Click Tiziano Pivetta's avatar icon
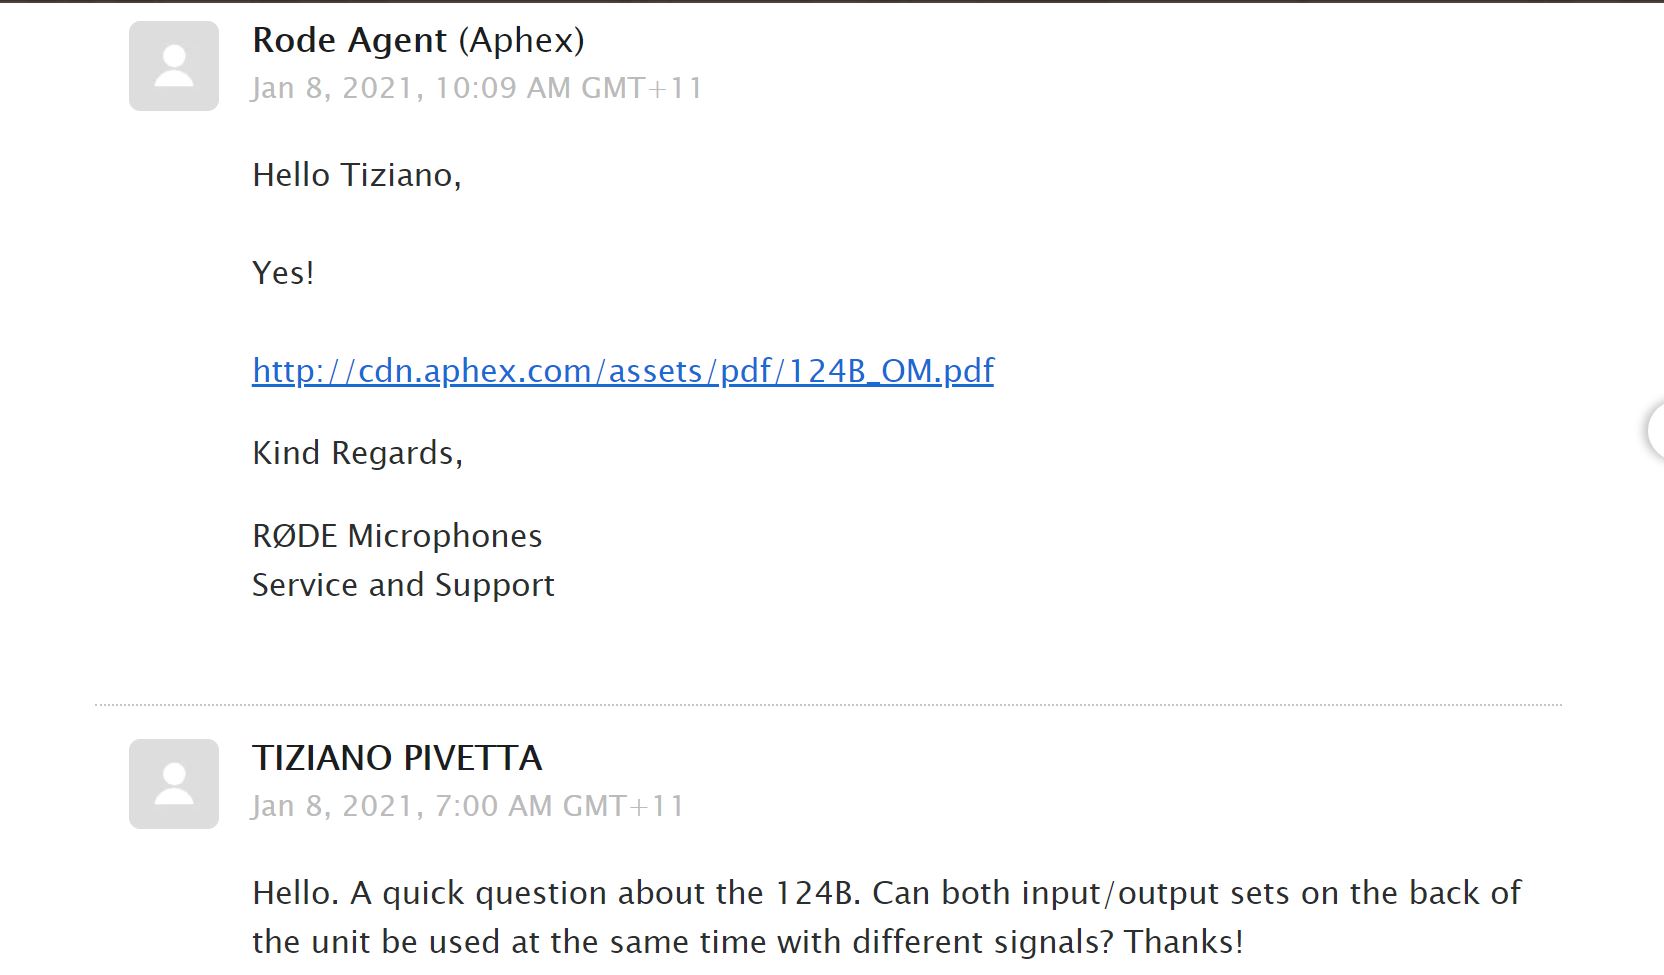The width and height of the screenshot is (1664, 975). pos(174,784)
